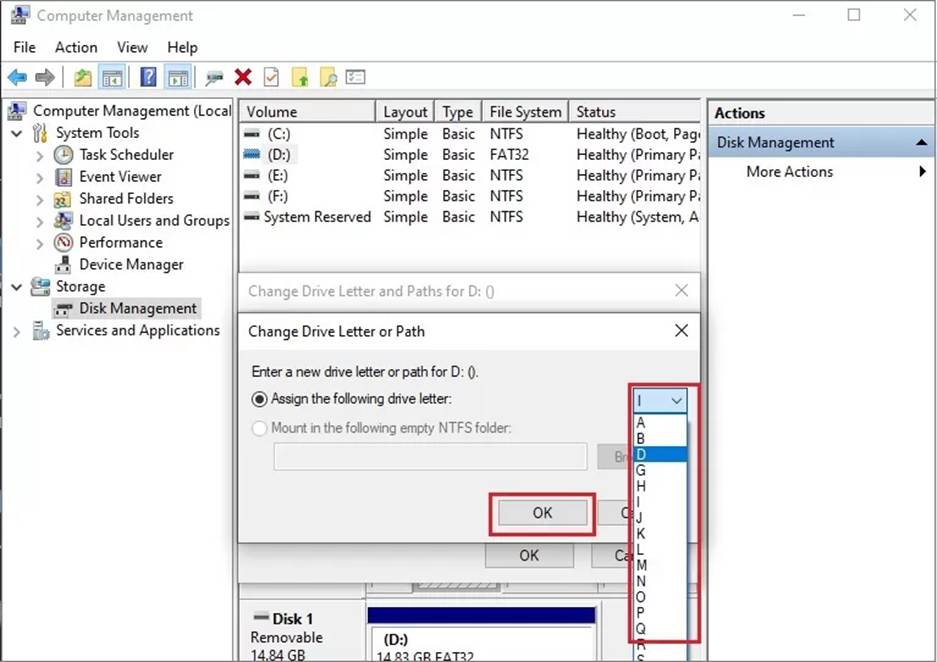
Task: Collapse the System Tools tree node
Action: pyautogui.click(x=17, y=133)
